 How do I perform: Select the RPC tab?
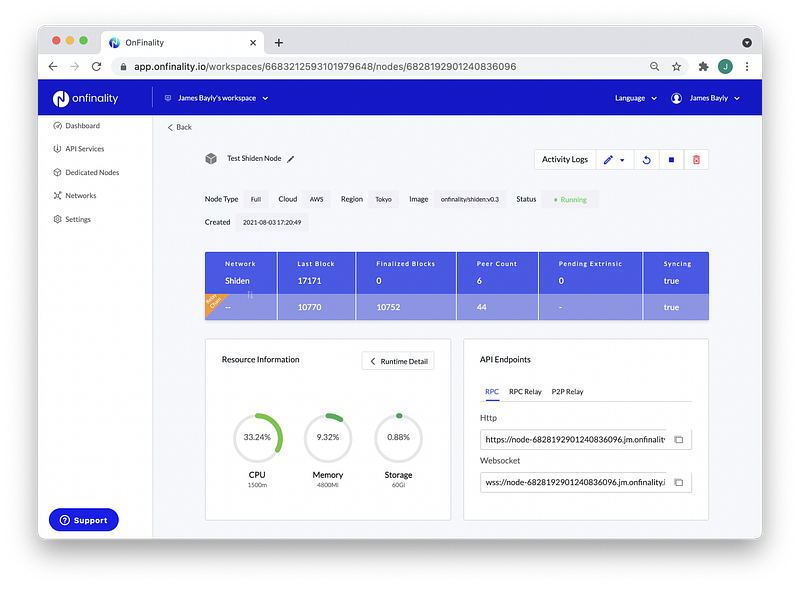coord(492,391)
